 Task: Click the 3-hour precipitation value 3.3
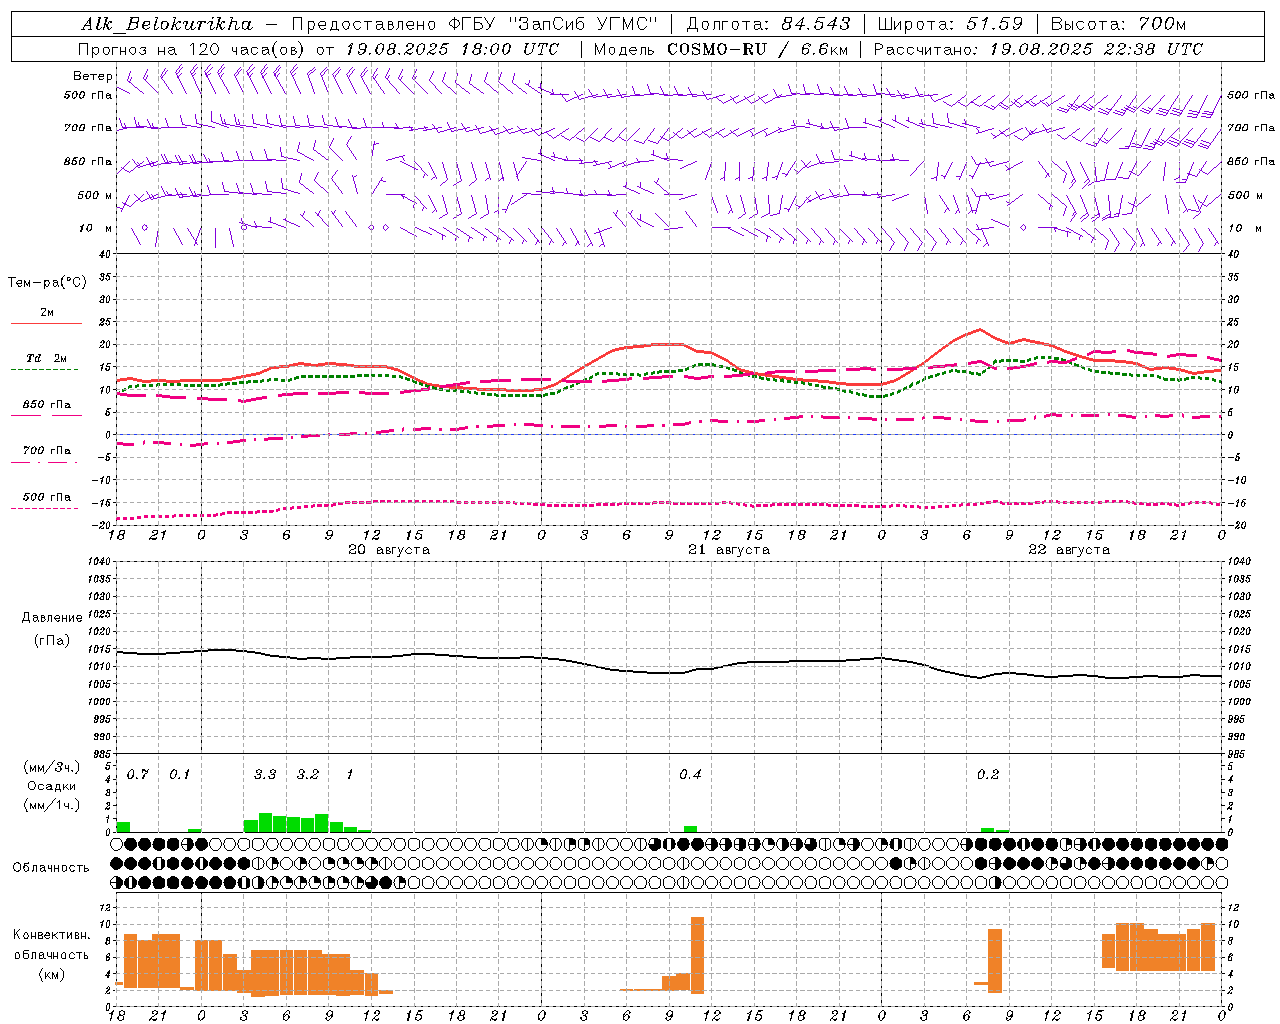(x=265, y=775)
